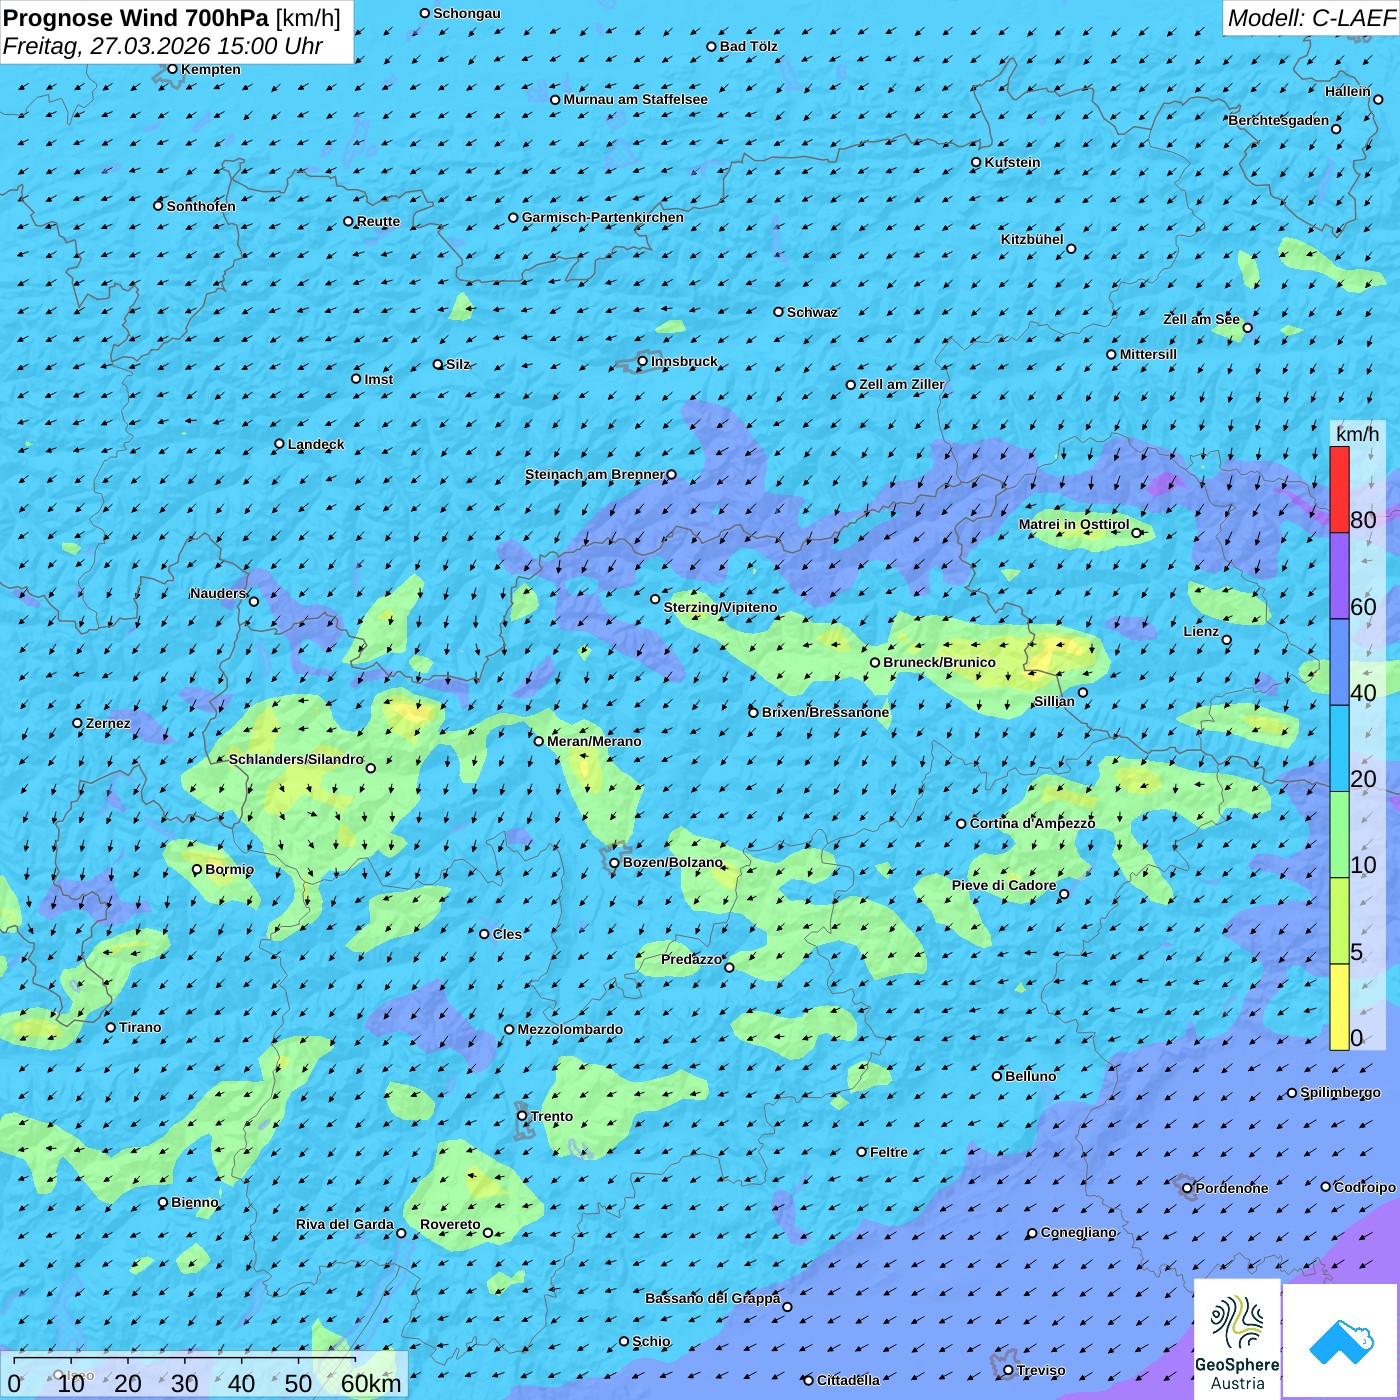The height and width of the screenshot is (1400, 1400).
Task: Click the Bozen/Bolzano city marker
Action: tap(615, 863)
